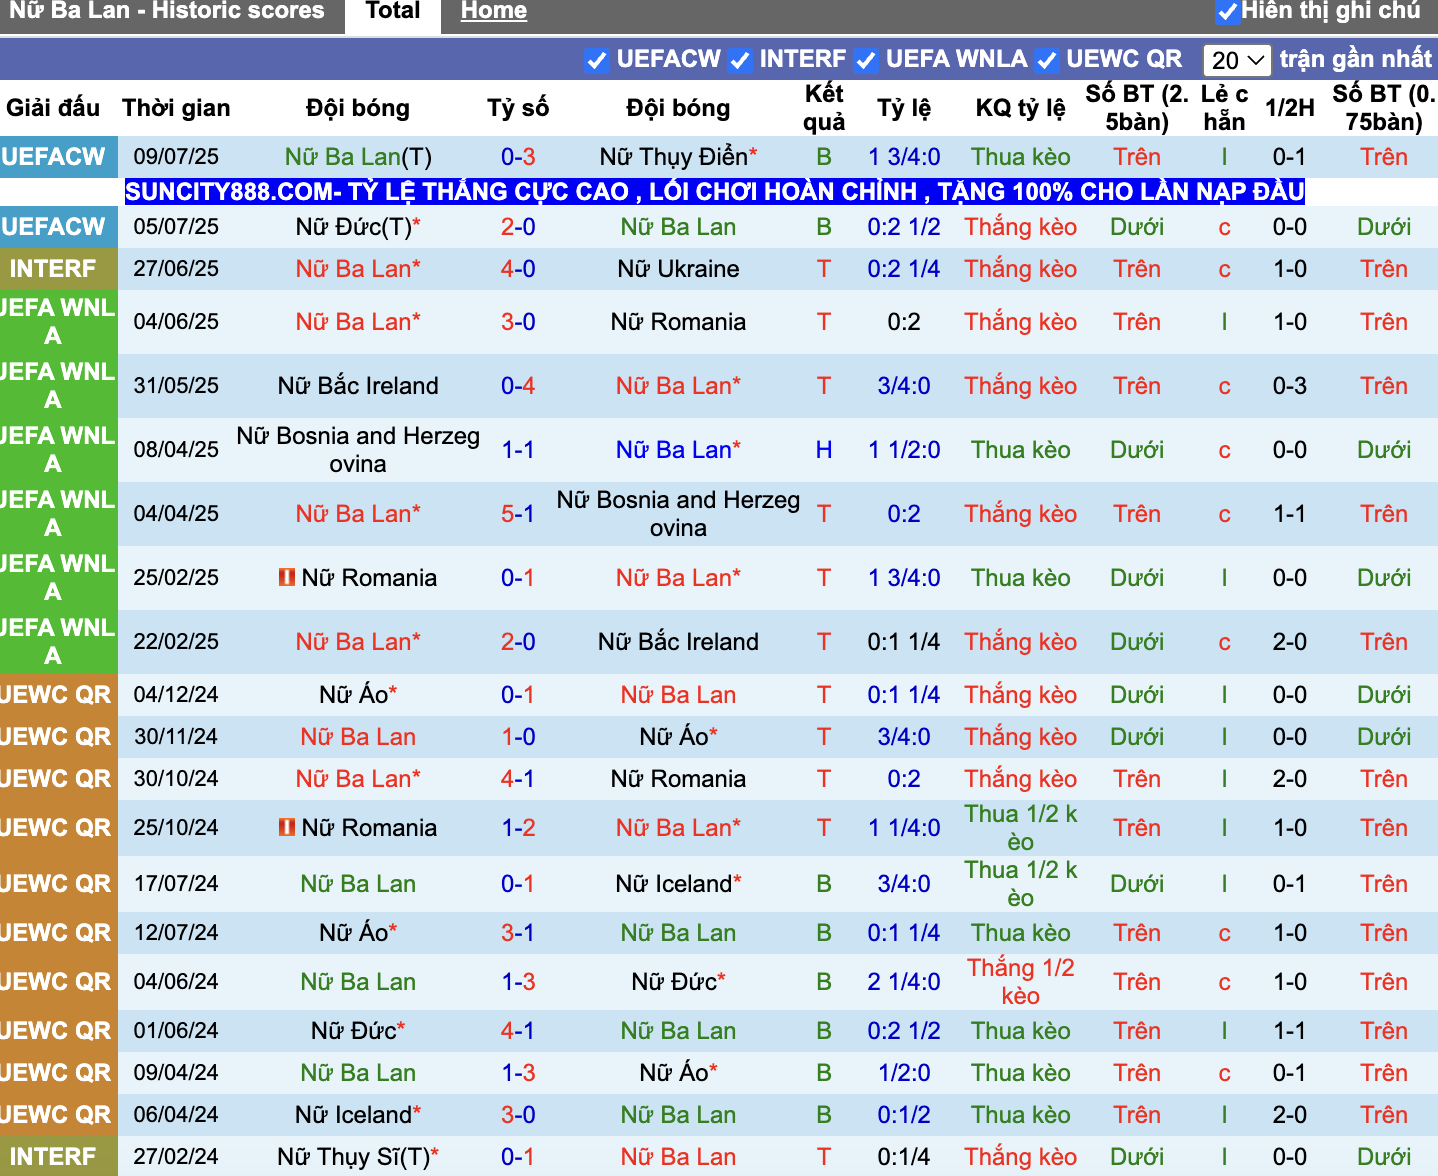This screenshot has height=1176, width=1438.
Task: Click the Tỷ số column header
Action: point(518,108)
